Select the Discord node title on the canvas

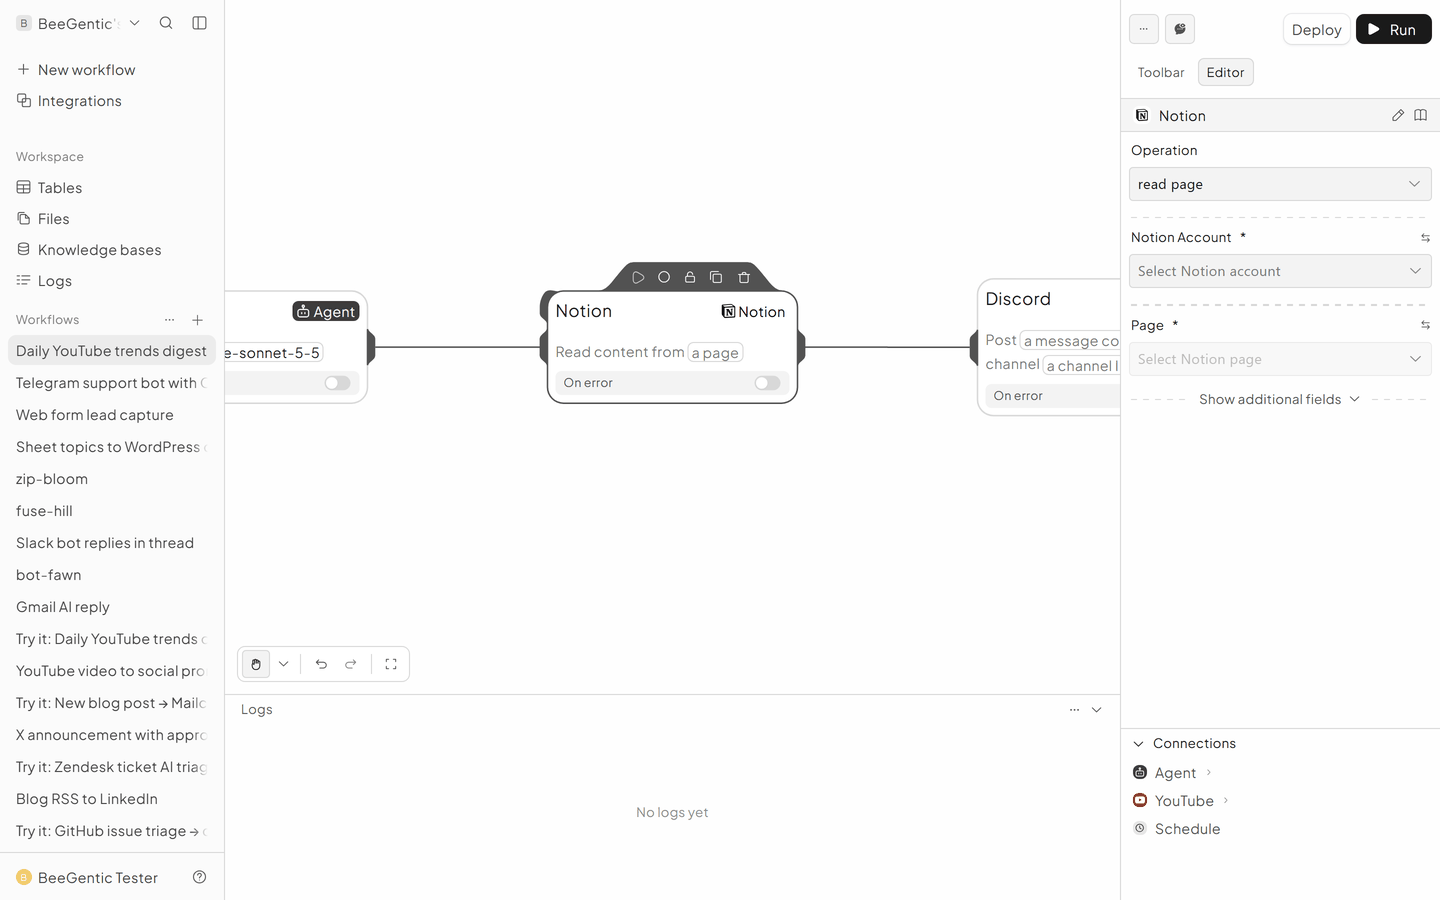[x=1018, y=299]
